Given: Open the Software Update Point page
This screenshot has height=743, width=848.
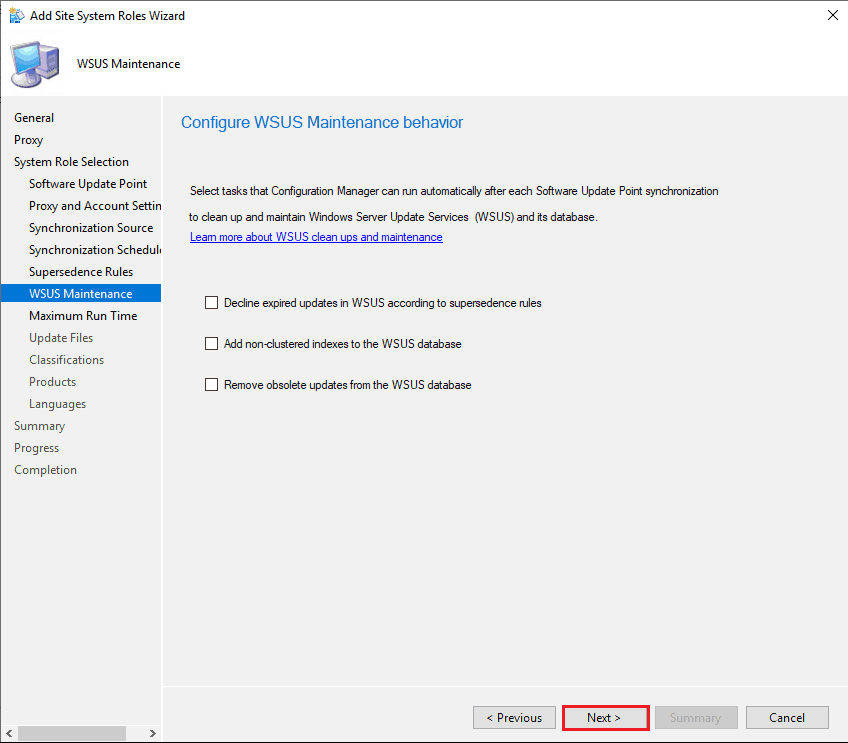Looking at the screenshot, I should [x=88, y=184].
